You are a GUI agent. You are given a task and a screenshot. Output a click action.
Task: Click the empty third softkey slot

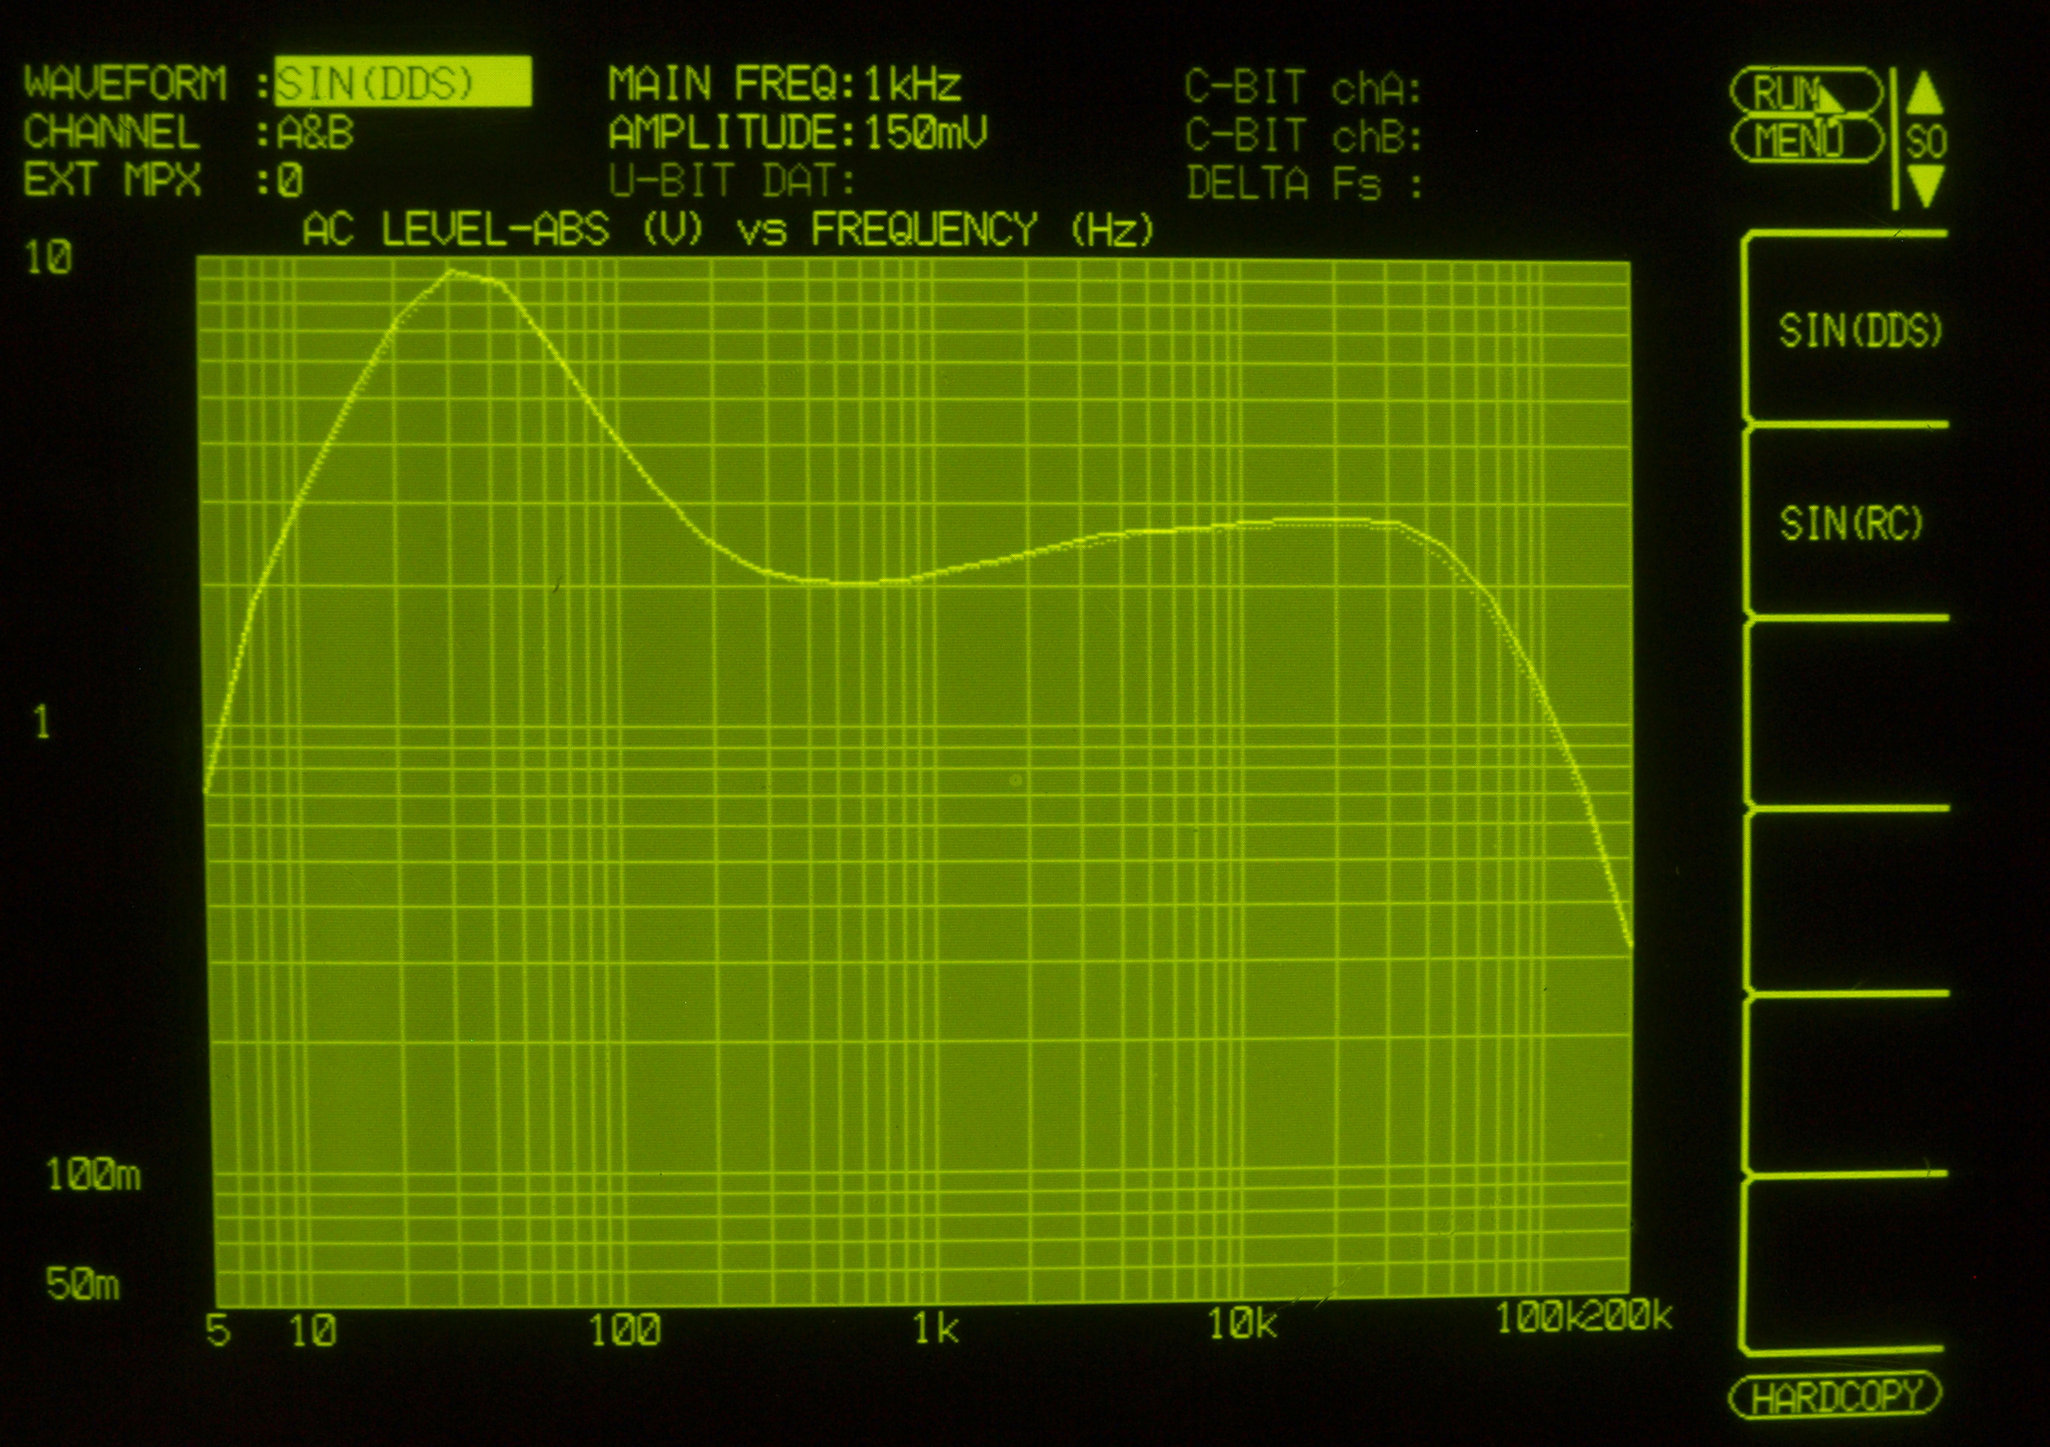[x=1848, y=712]
